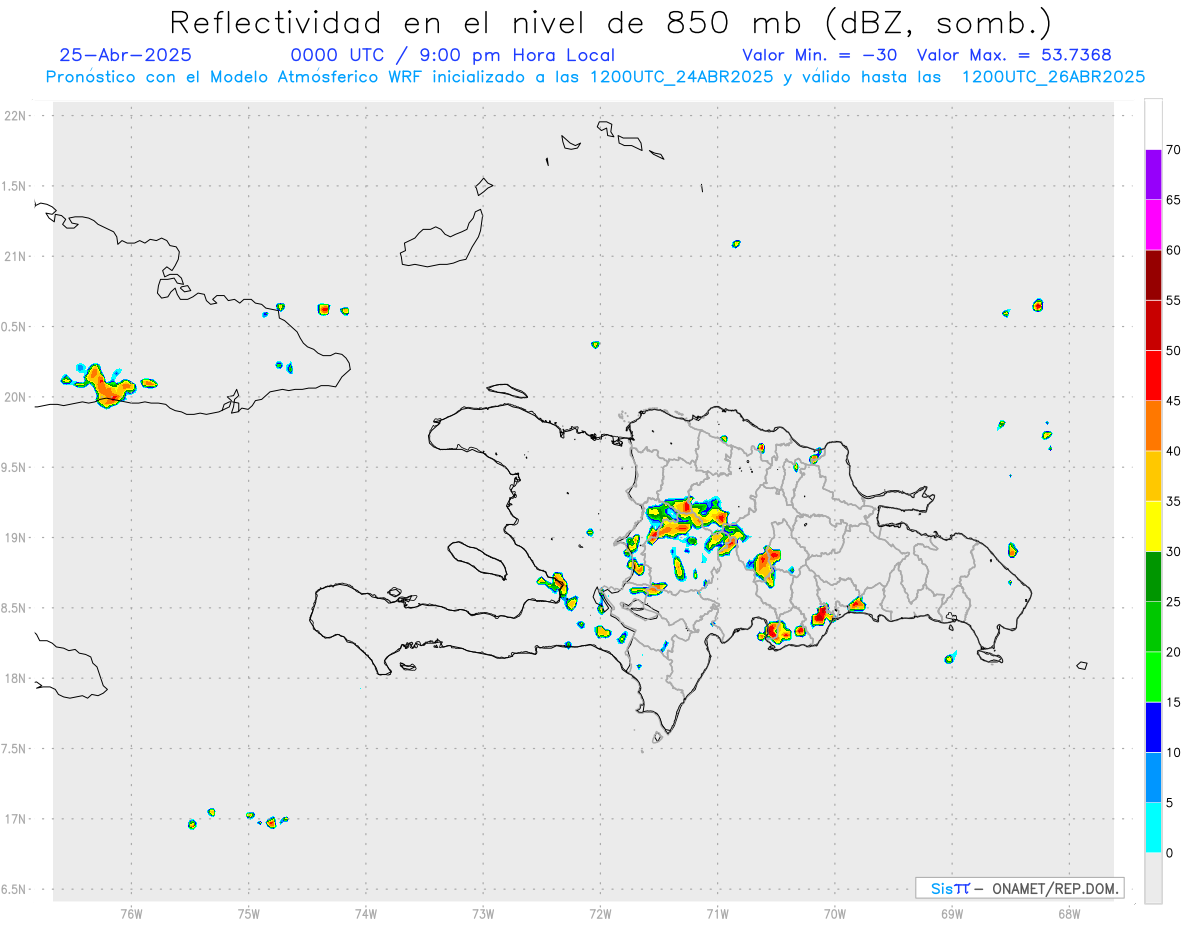Click the 'Valor Min. = -30' text
The width and height of the screenshot is (1200, 927).
[x=819, y=55]
